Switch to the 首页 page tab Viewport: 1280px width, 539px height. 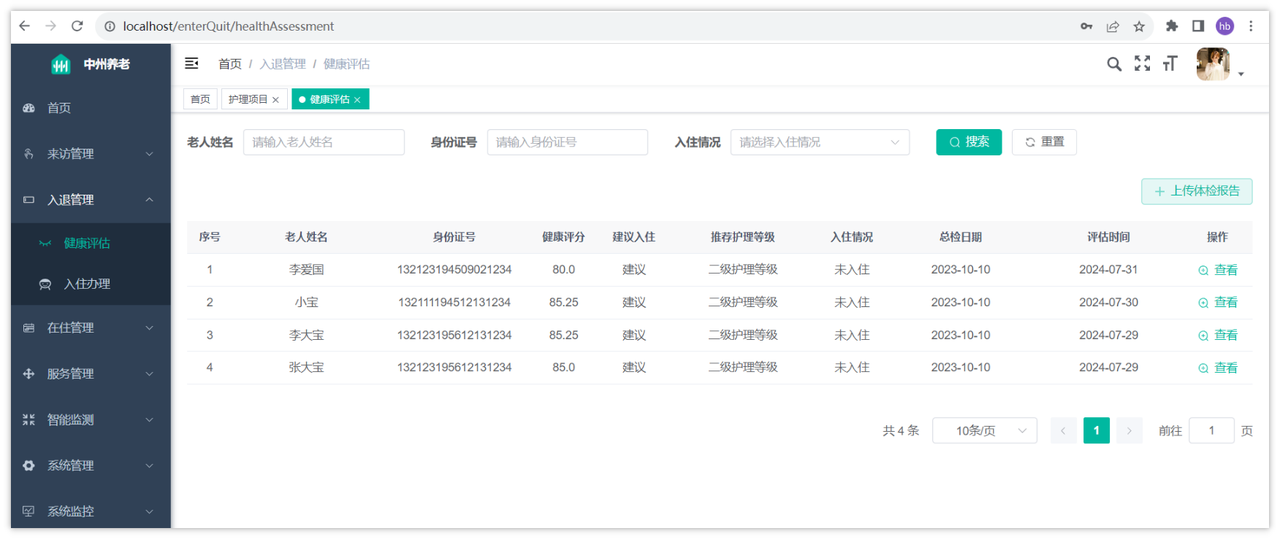pyautogui.click(x=201, y=100)
